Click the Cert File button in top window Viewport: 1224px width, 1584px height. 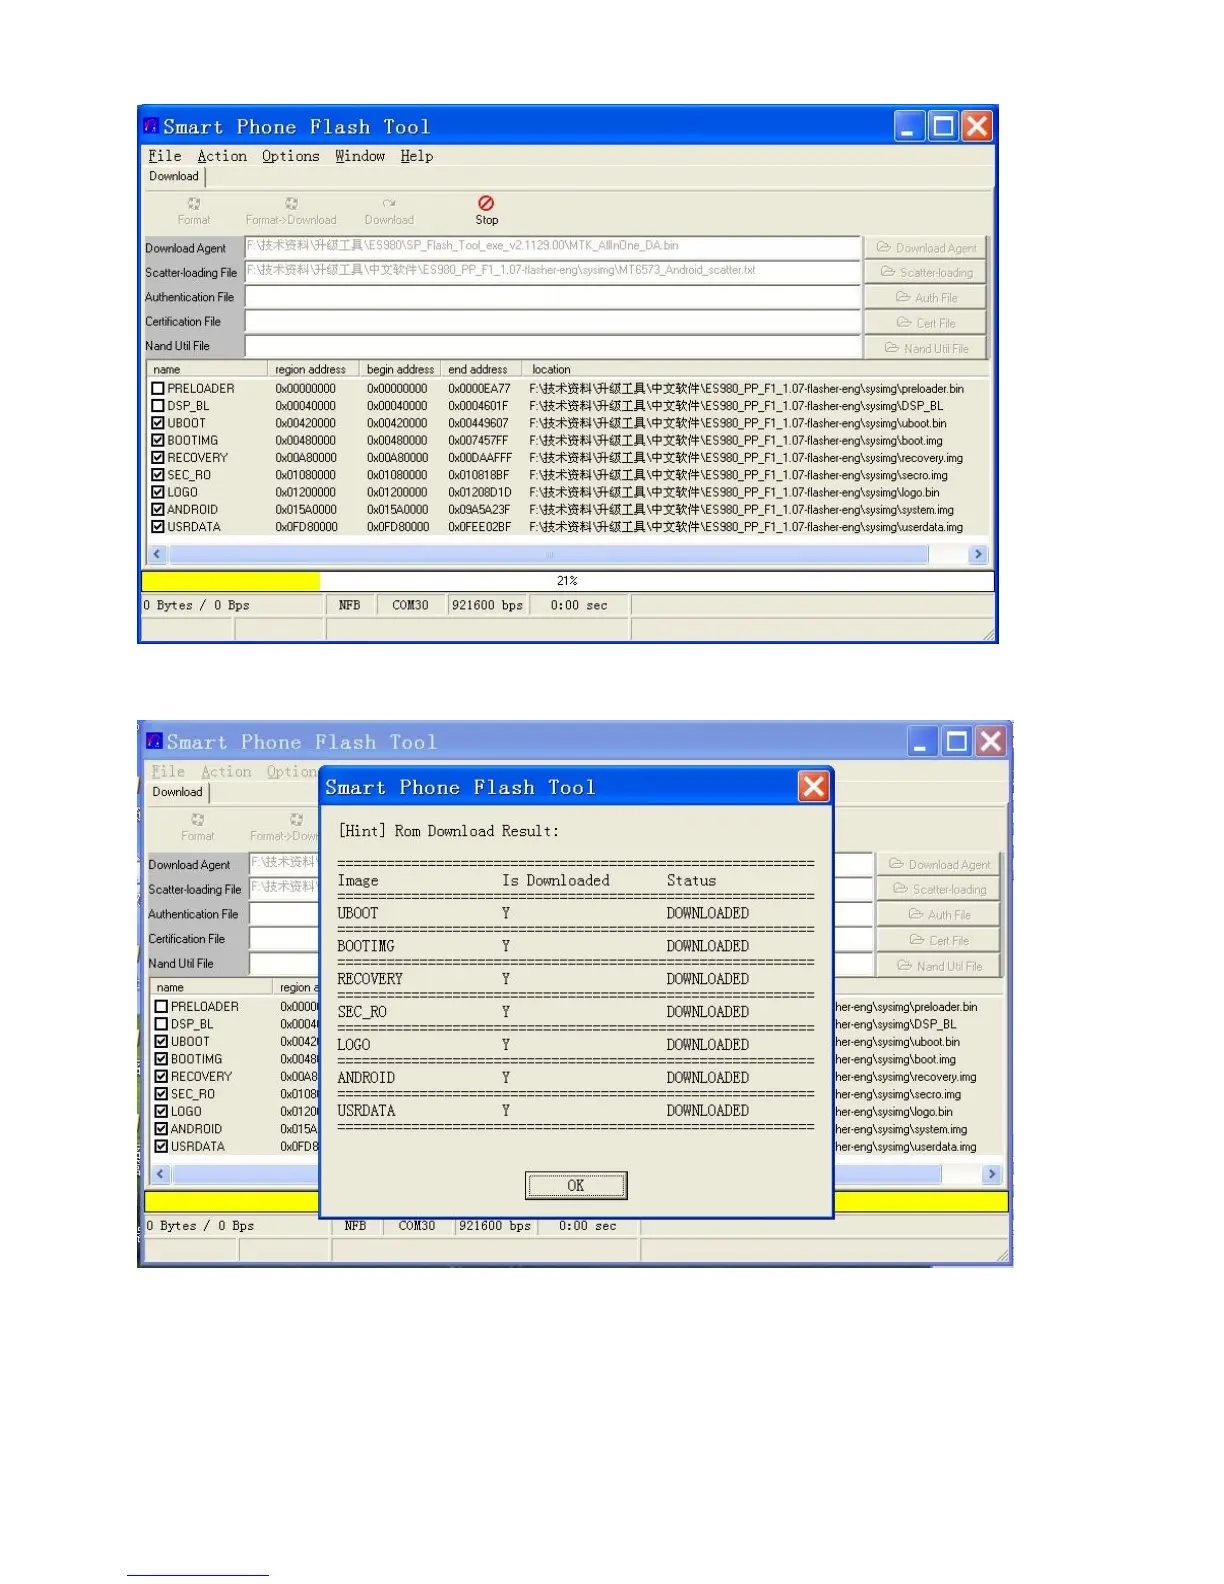pos(926,322)
